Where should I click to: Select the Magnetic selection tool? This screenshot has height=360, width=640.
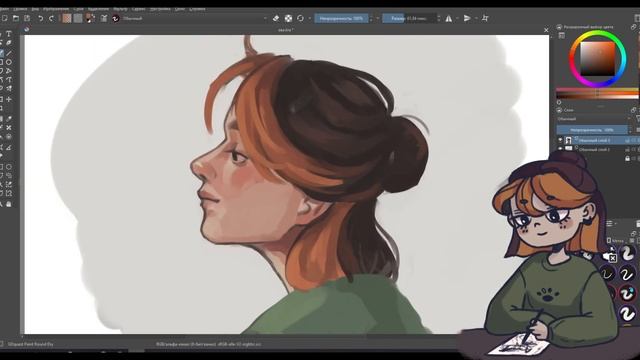coord(9,193)
